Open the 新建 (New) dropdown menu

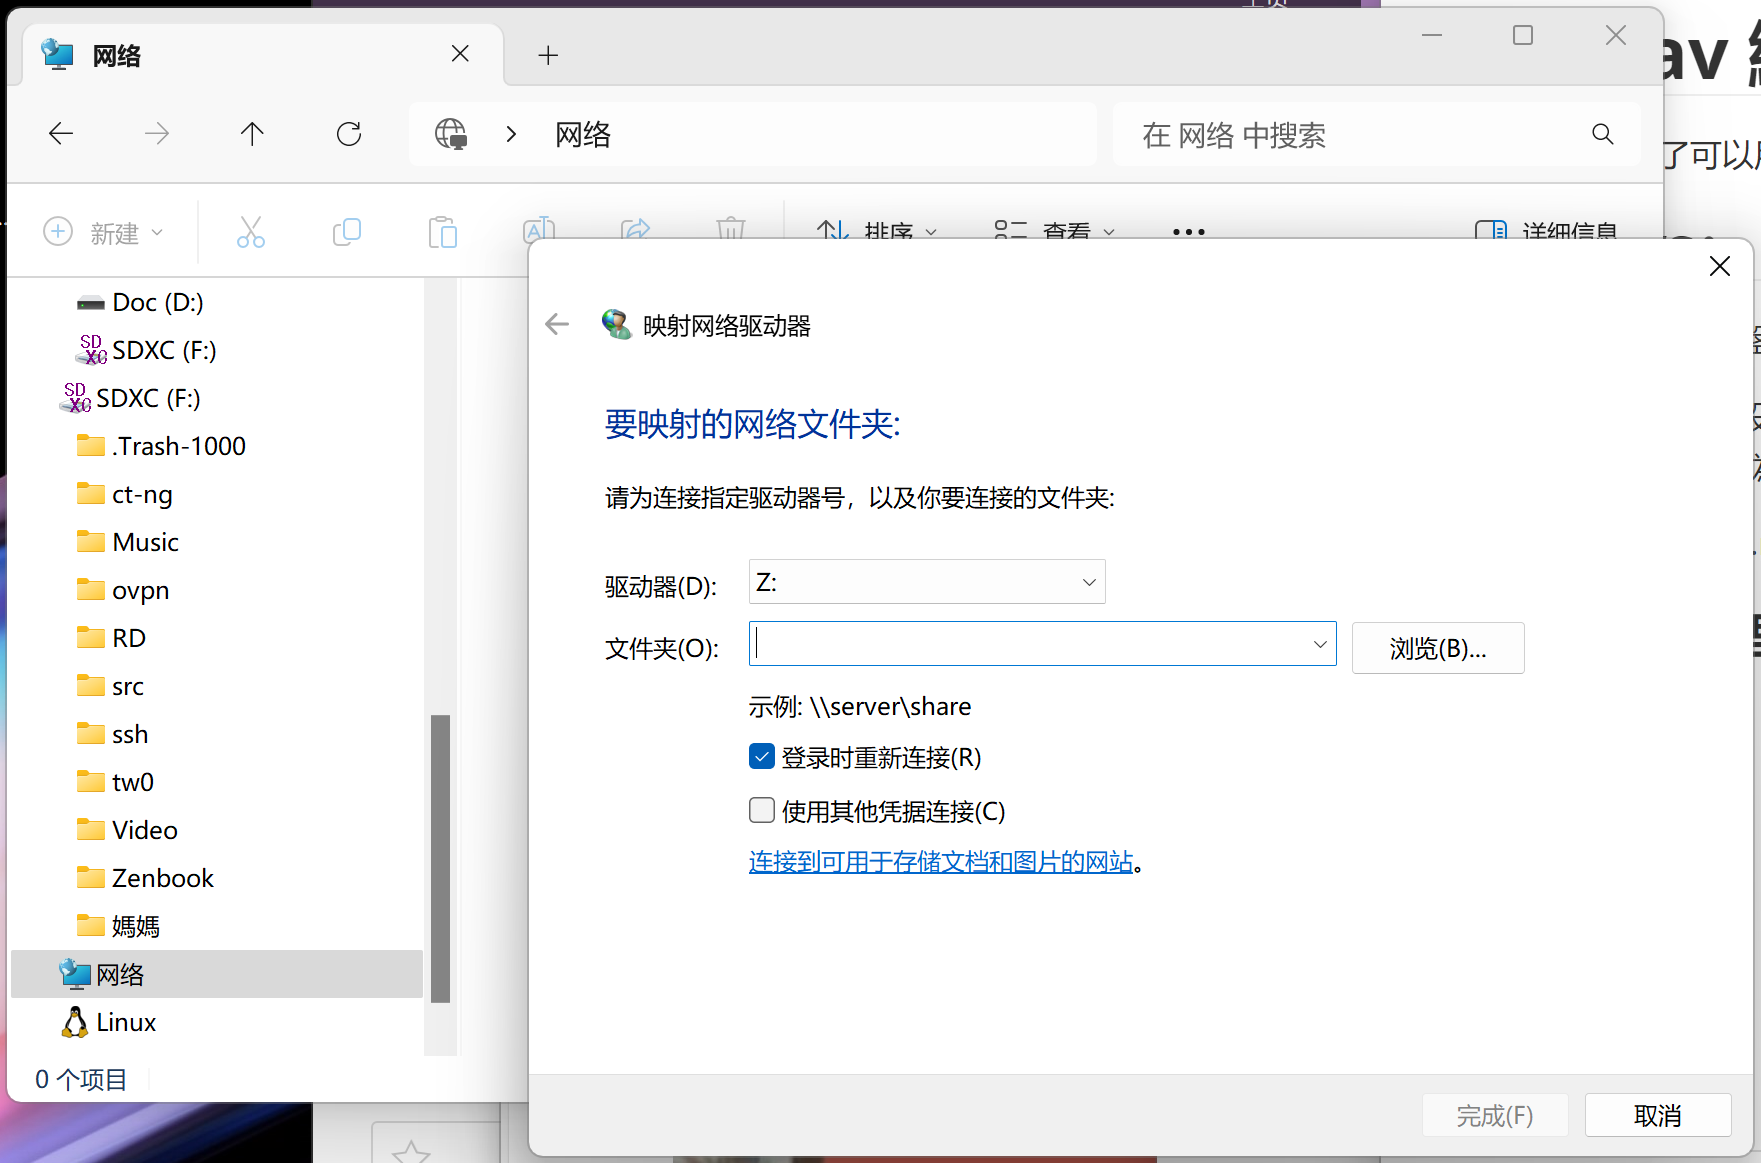pos(104,232)
